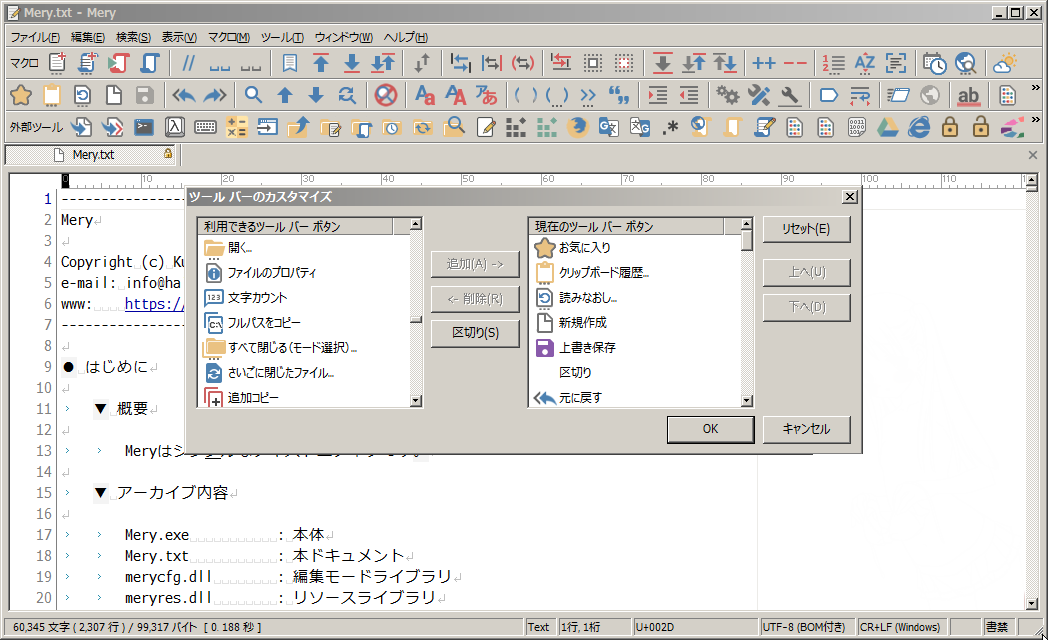Viewport: 1048px width, 640px height.
Task: Select ファイルのプロパティ in the available buttons list
Action: (x=271, y=272)
